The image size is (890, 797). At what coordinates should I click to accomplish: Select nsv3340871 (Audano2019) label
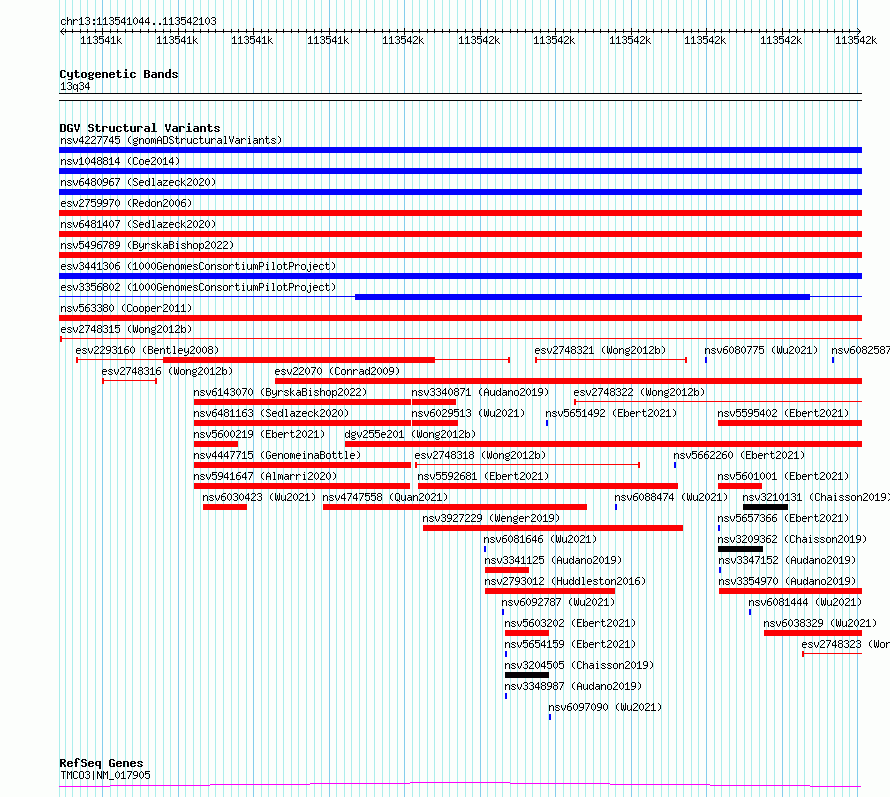click(x=480, y=392)
